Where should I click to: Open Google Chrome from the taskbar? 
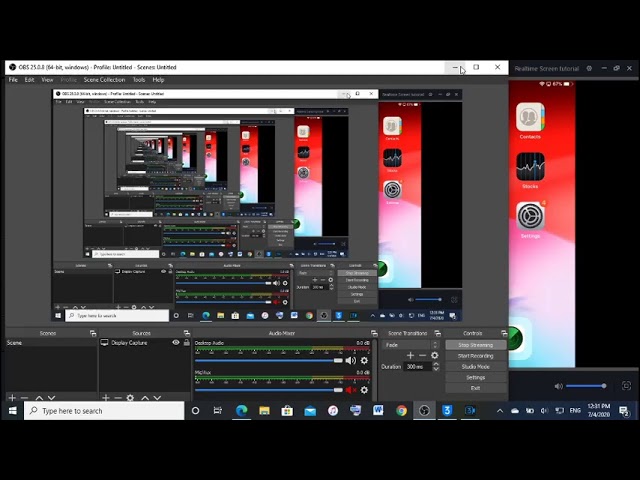[x=401, y=411]
